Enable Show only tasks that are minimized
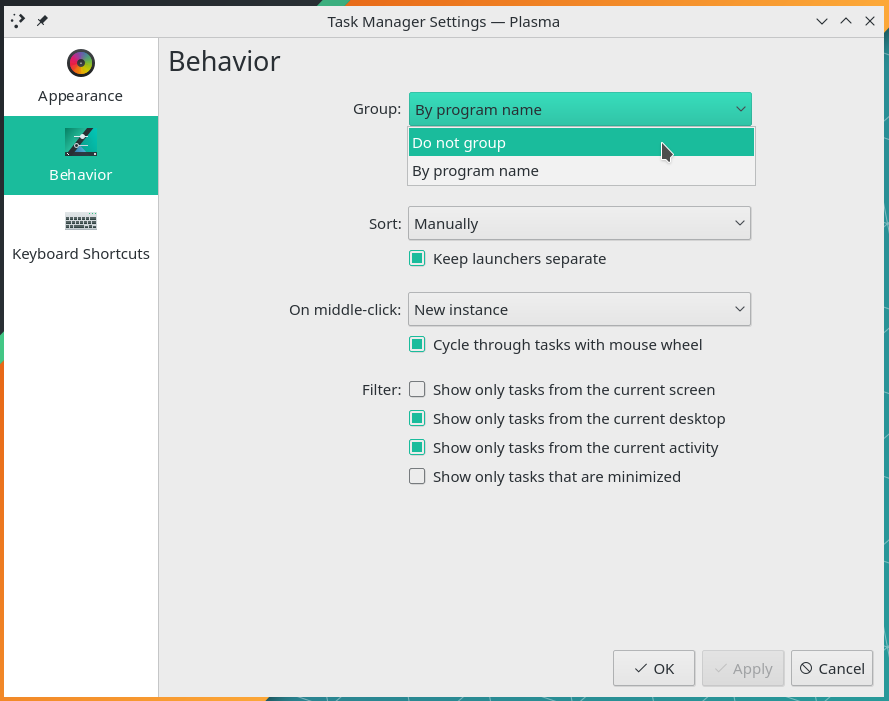Viewport: 889px width, 701px height. click(x=417, y=476)
